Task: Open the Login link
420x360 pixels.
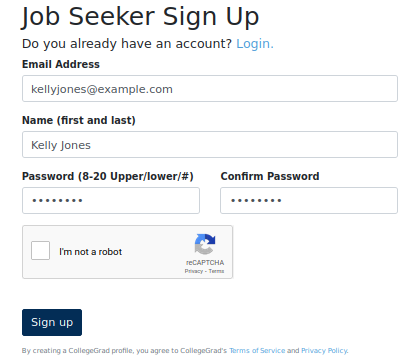Action: pos(255,44)
